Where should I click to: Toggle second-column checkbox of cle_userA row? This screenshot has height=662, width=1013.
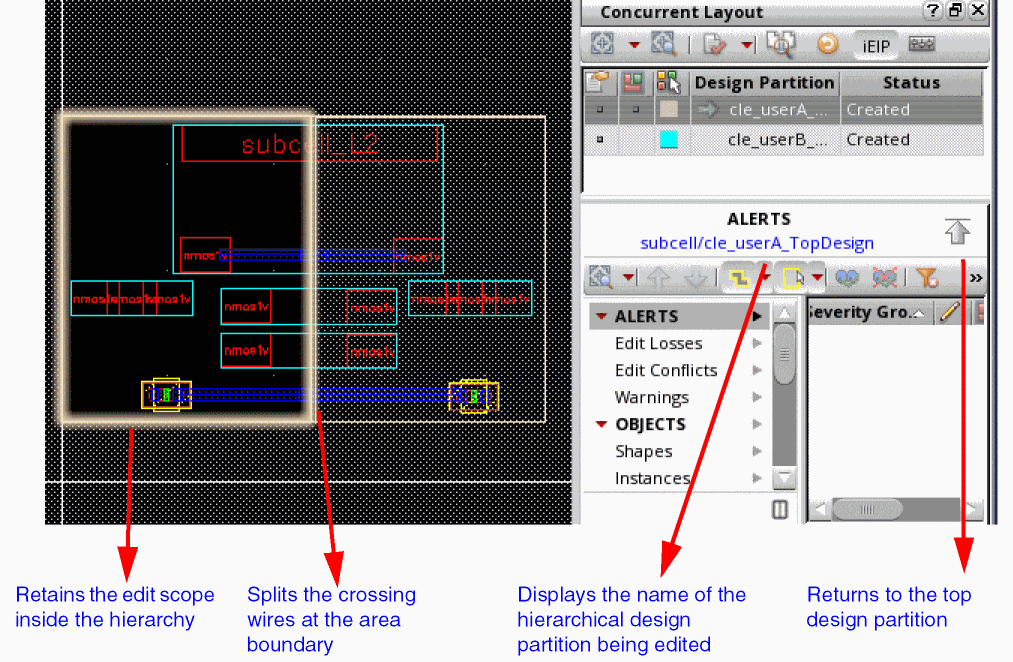click(x=636, y=110)
